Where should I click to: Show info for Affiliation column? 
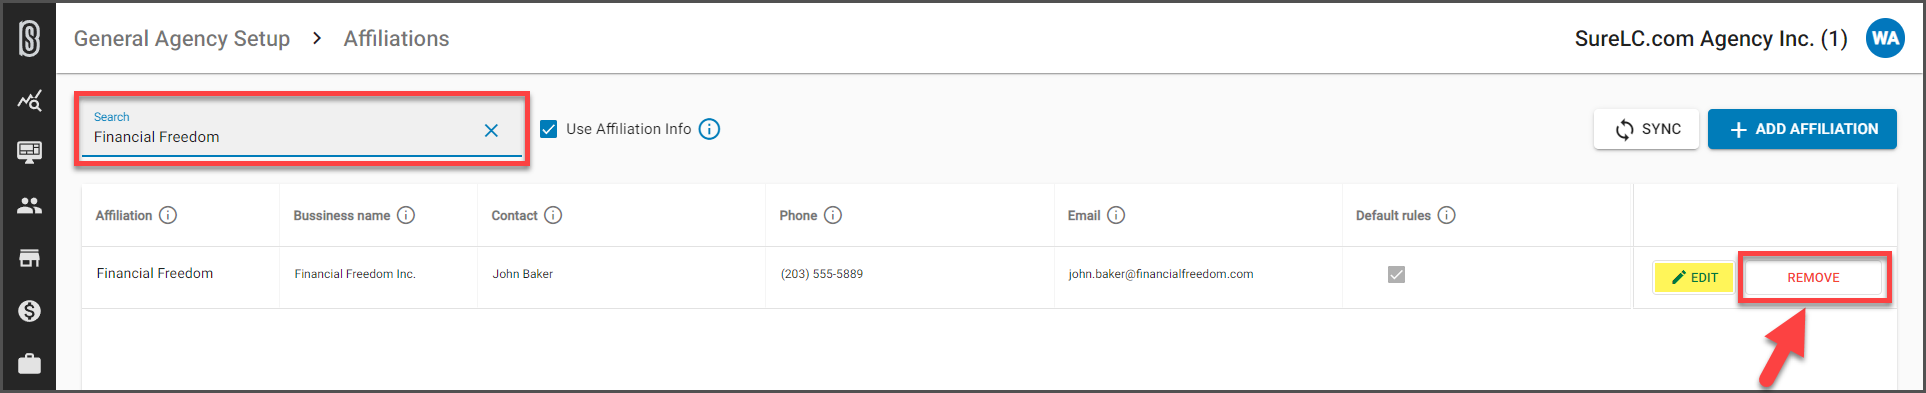point(168,215)
